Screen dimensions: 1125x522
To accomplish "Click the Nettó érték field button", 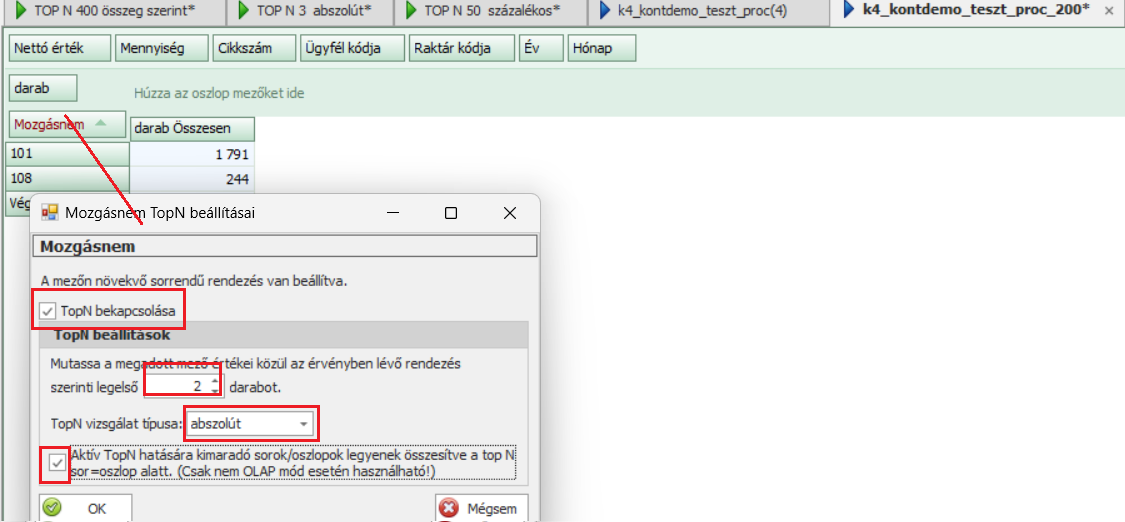I will (x=58, y=48).
